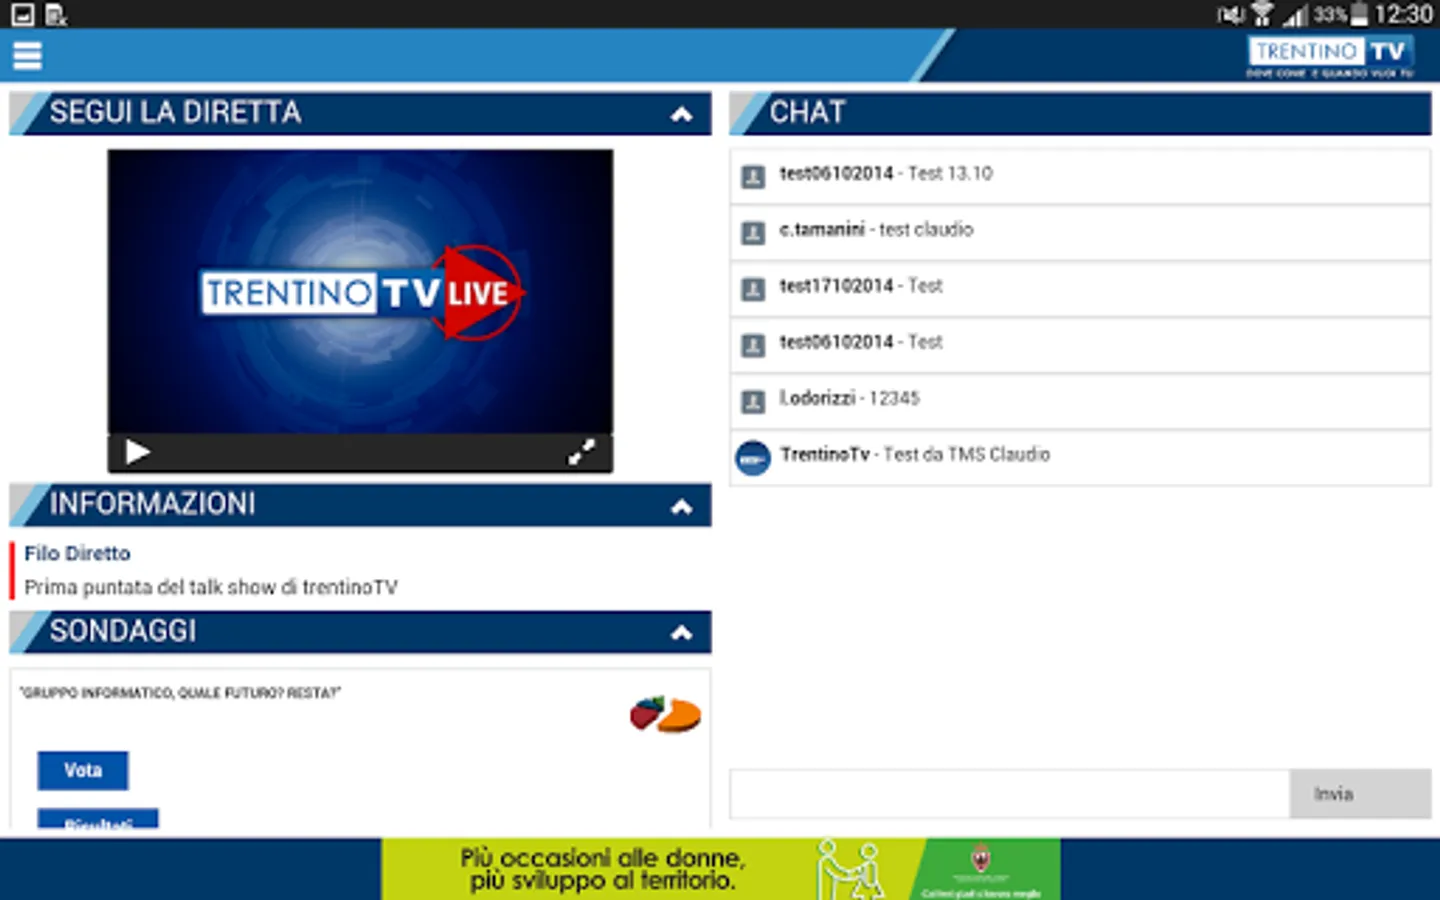The width and height of the screenshot is (1440, 900).
Task: Tap the INFORMAZIONI header title
Action: [153, 504]
